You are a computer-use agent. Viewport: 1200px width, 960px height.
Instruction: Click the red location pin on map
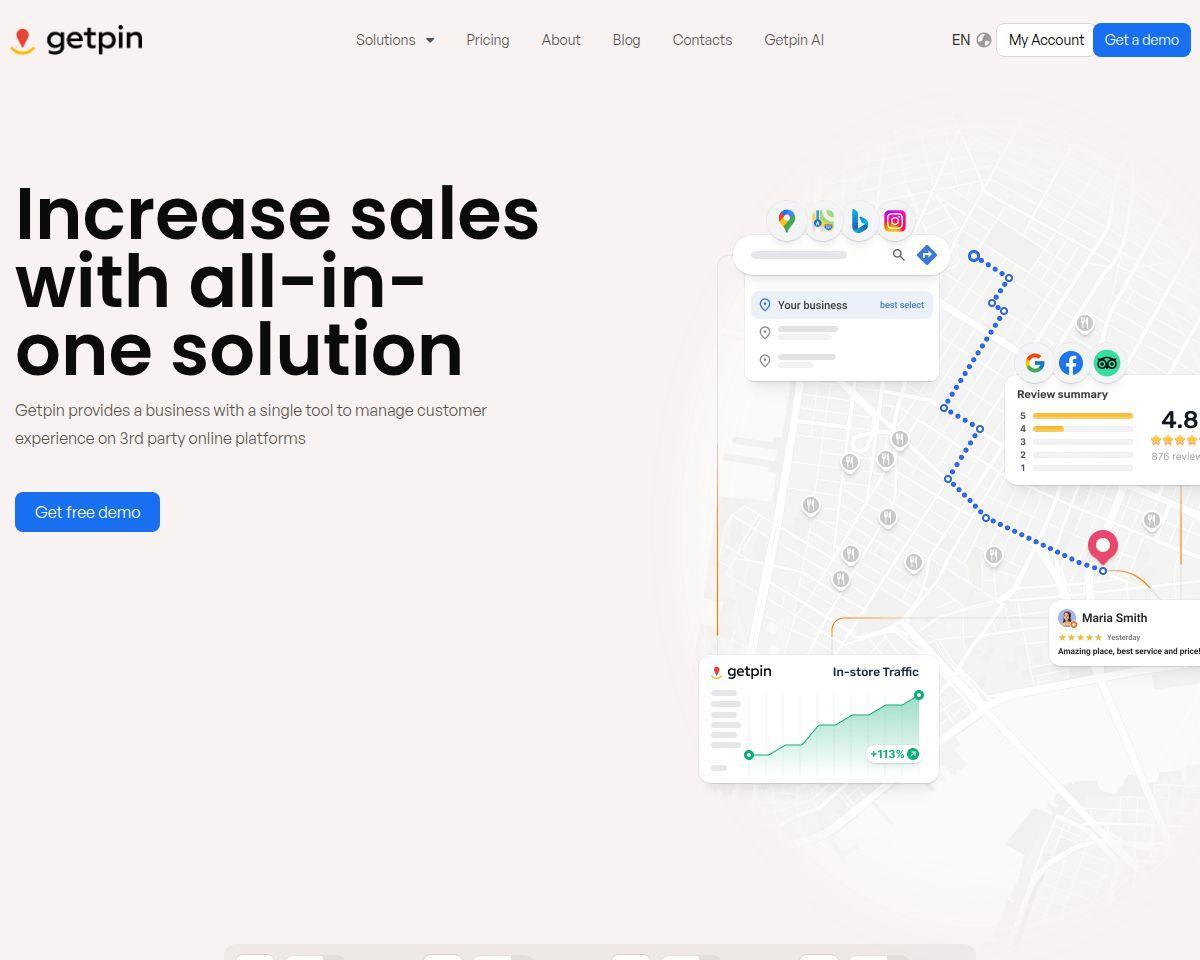tap(1103, 548)
